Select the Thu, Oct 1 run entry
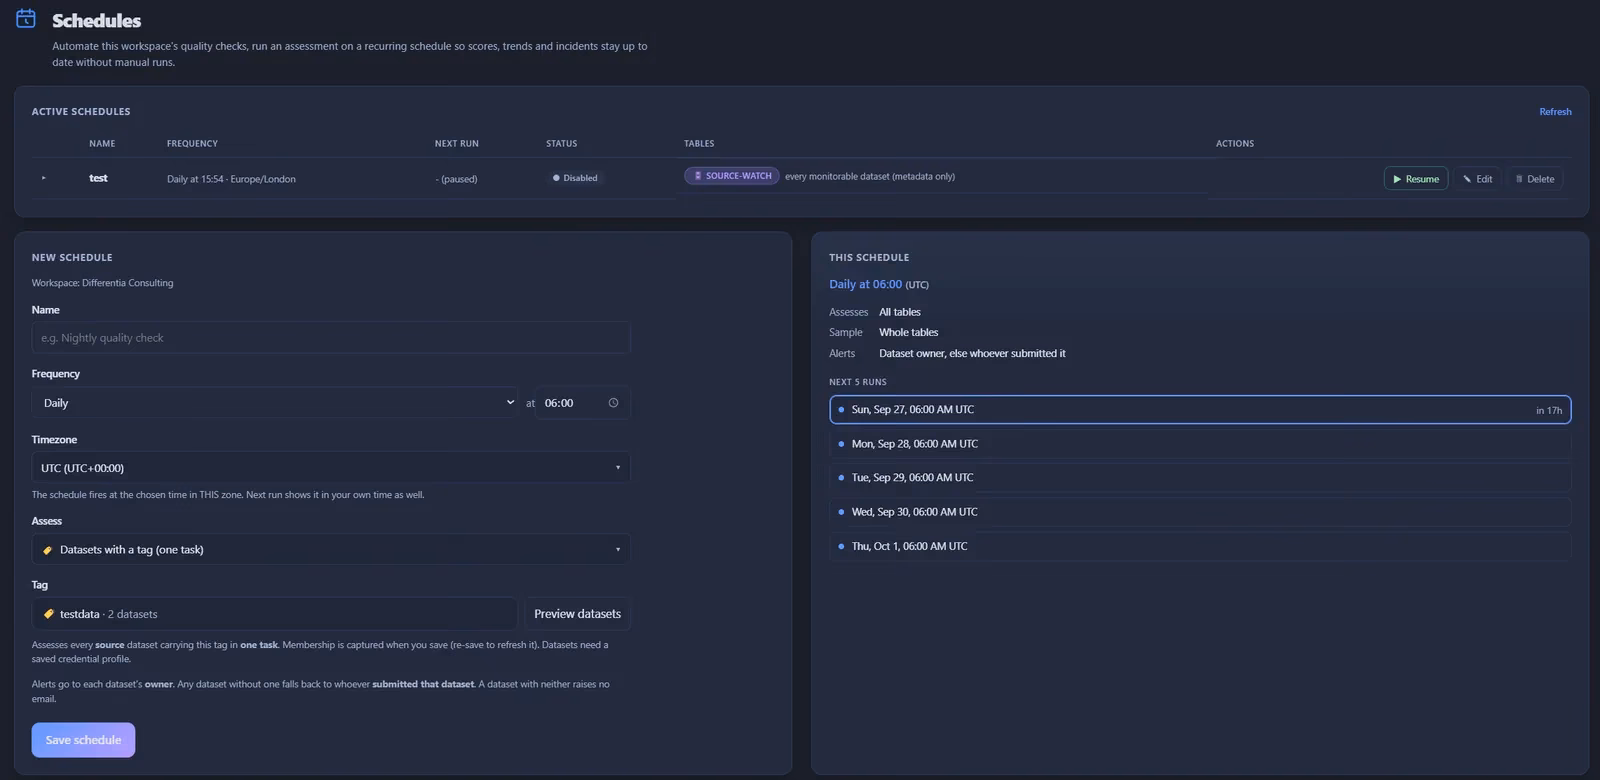1600x780 pixels. (x=1200, y=546)
